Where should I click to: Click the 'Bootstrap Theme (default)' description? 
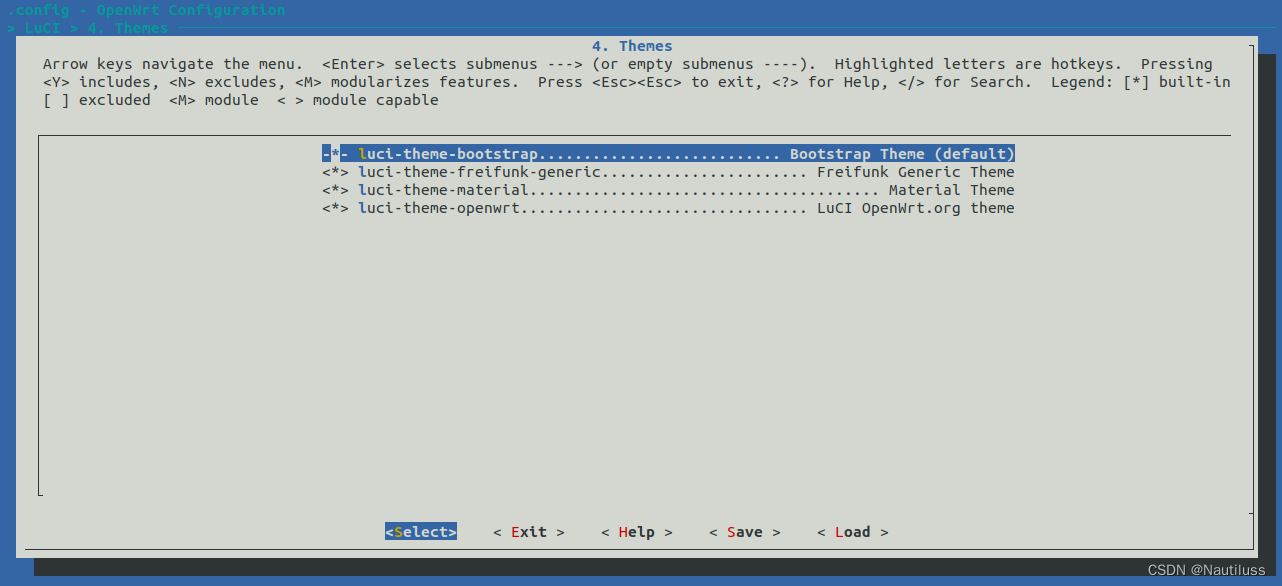pos(902,154)
